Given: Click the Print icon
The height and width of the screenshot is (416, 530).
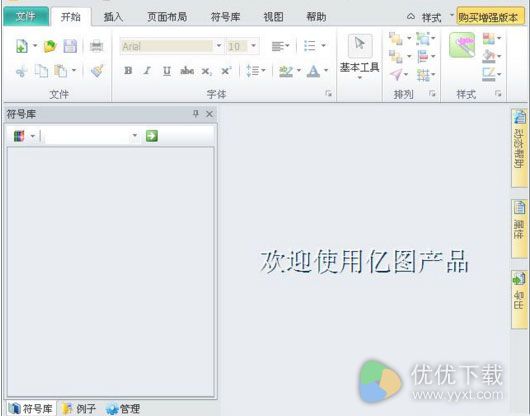Looking at the screenshot, I should tap(96, 46).
